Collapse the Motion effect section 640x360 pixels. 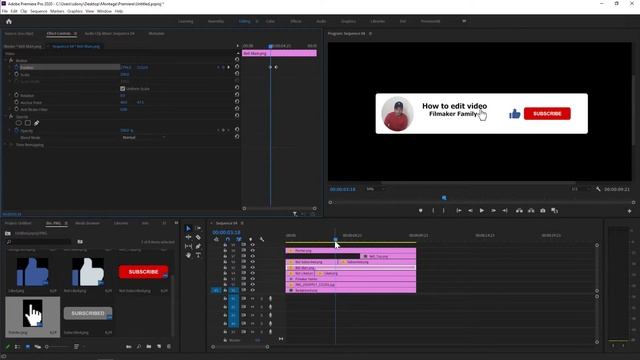(5, 60)
